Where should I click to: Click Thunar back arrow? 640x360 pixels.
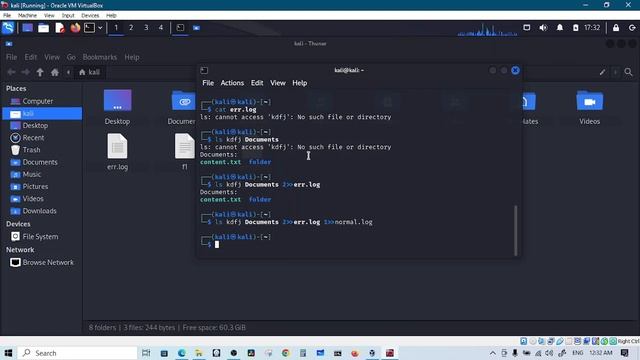coord(11,72)
